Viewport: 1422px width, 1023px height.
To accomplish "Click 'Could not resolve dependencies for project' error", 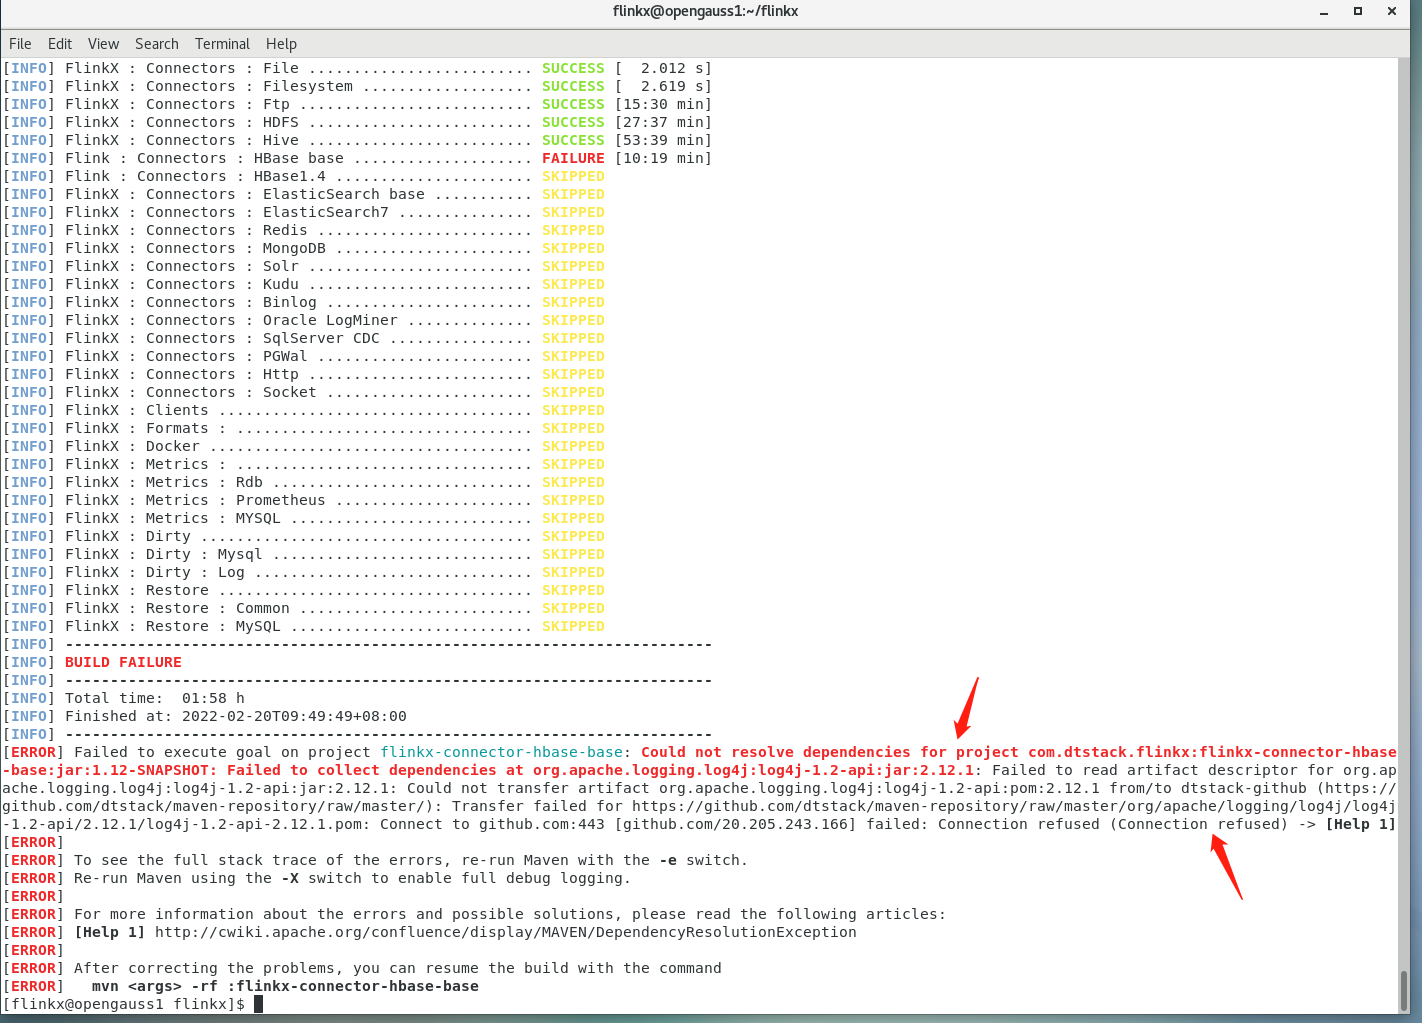I will pyautogui.click(x=830, y=752).
